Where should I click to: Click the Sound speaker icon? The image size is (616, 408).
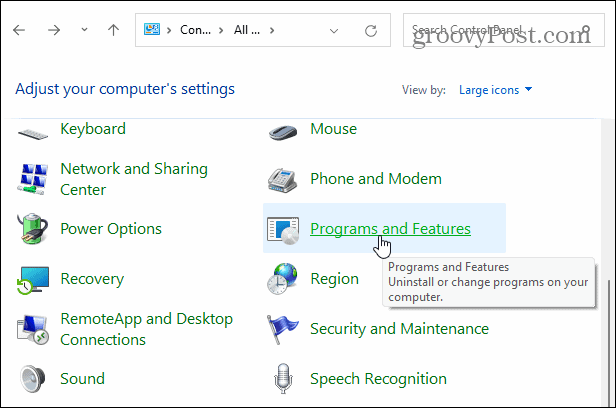pyautogui.click(x=33, y=379)
